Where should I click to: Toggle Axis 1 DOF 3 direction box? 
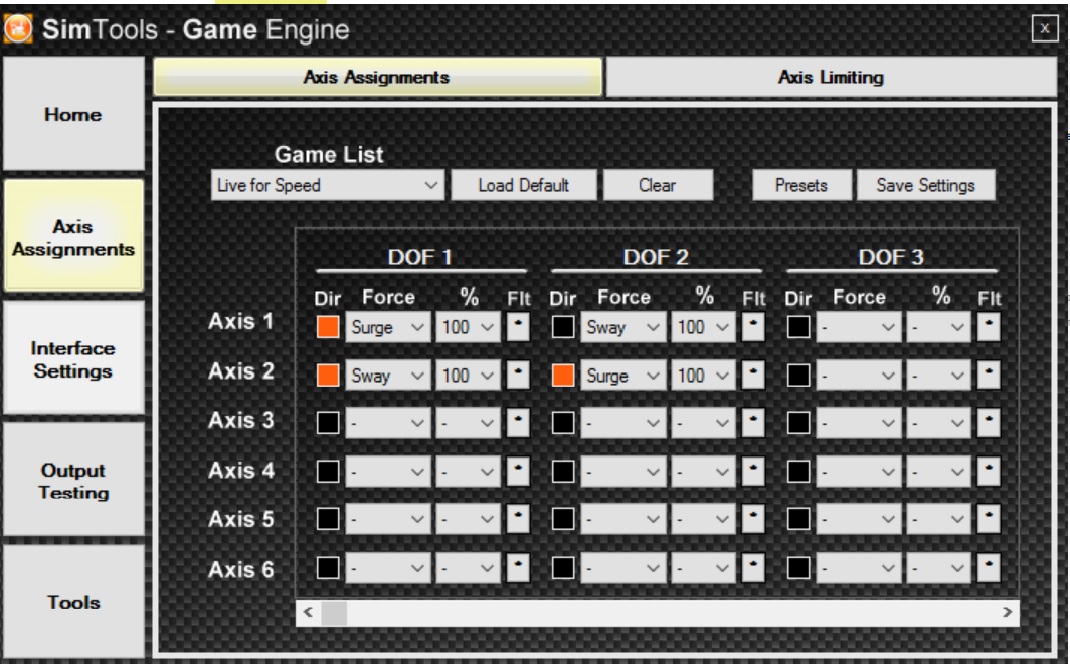tap(798, 327)
